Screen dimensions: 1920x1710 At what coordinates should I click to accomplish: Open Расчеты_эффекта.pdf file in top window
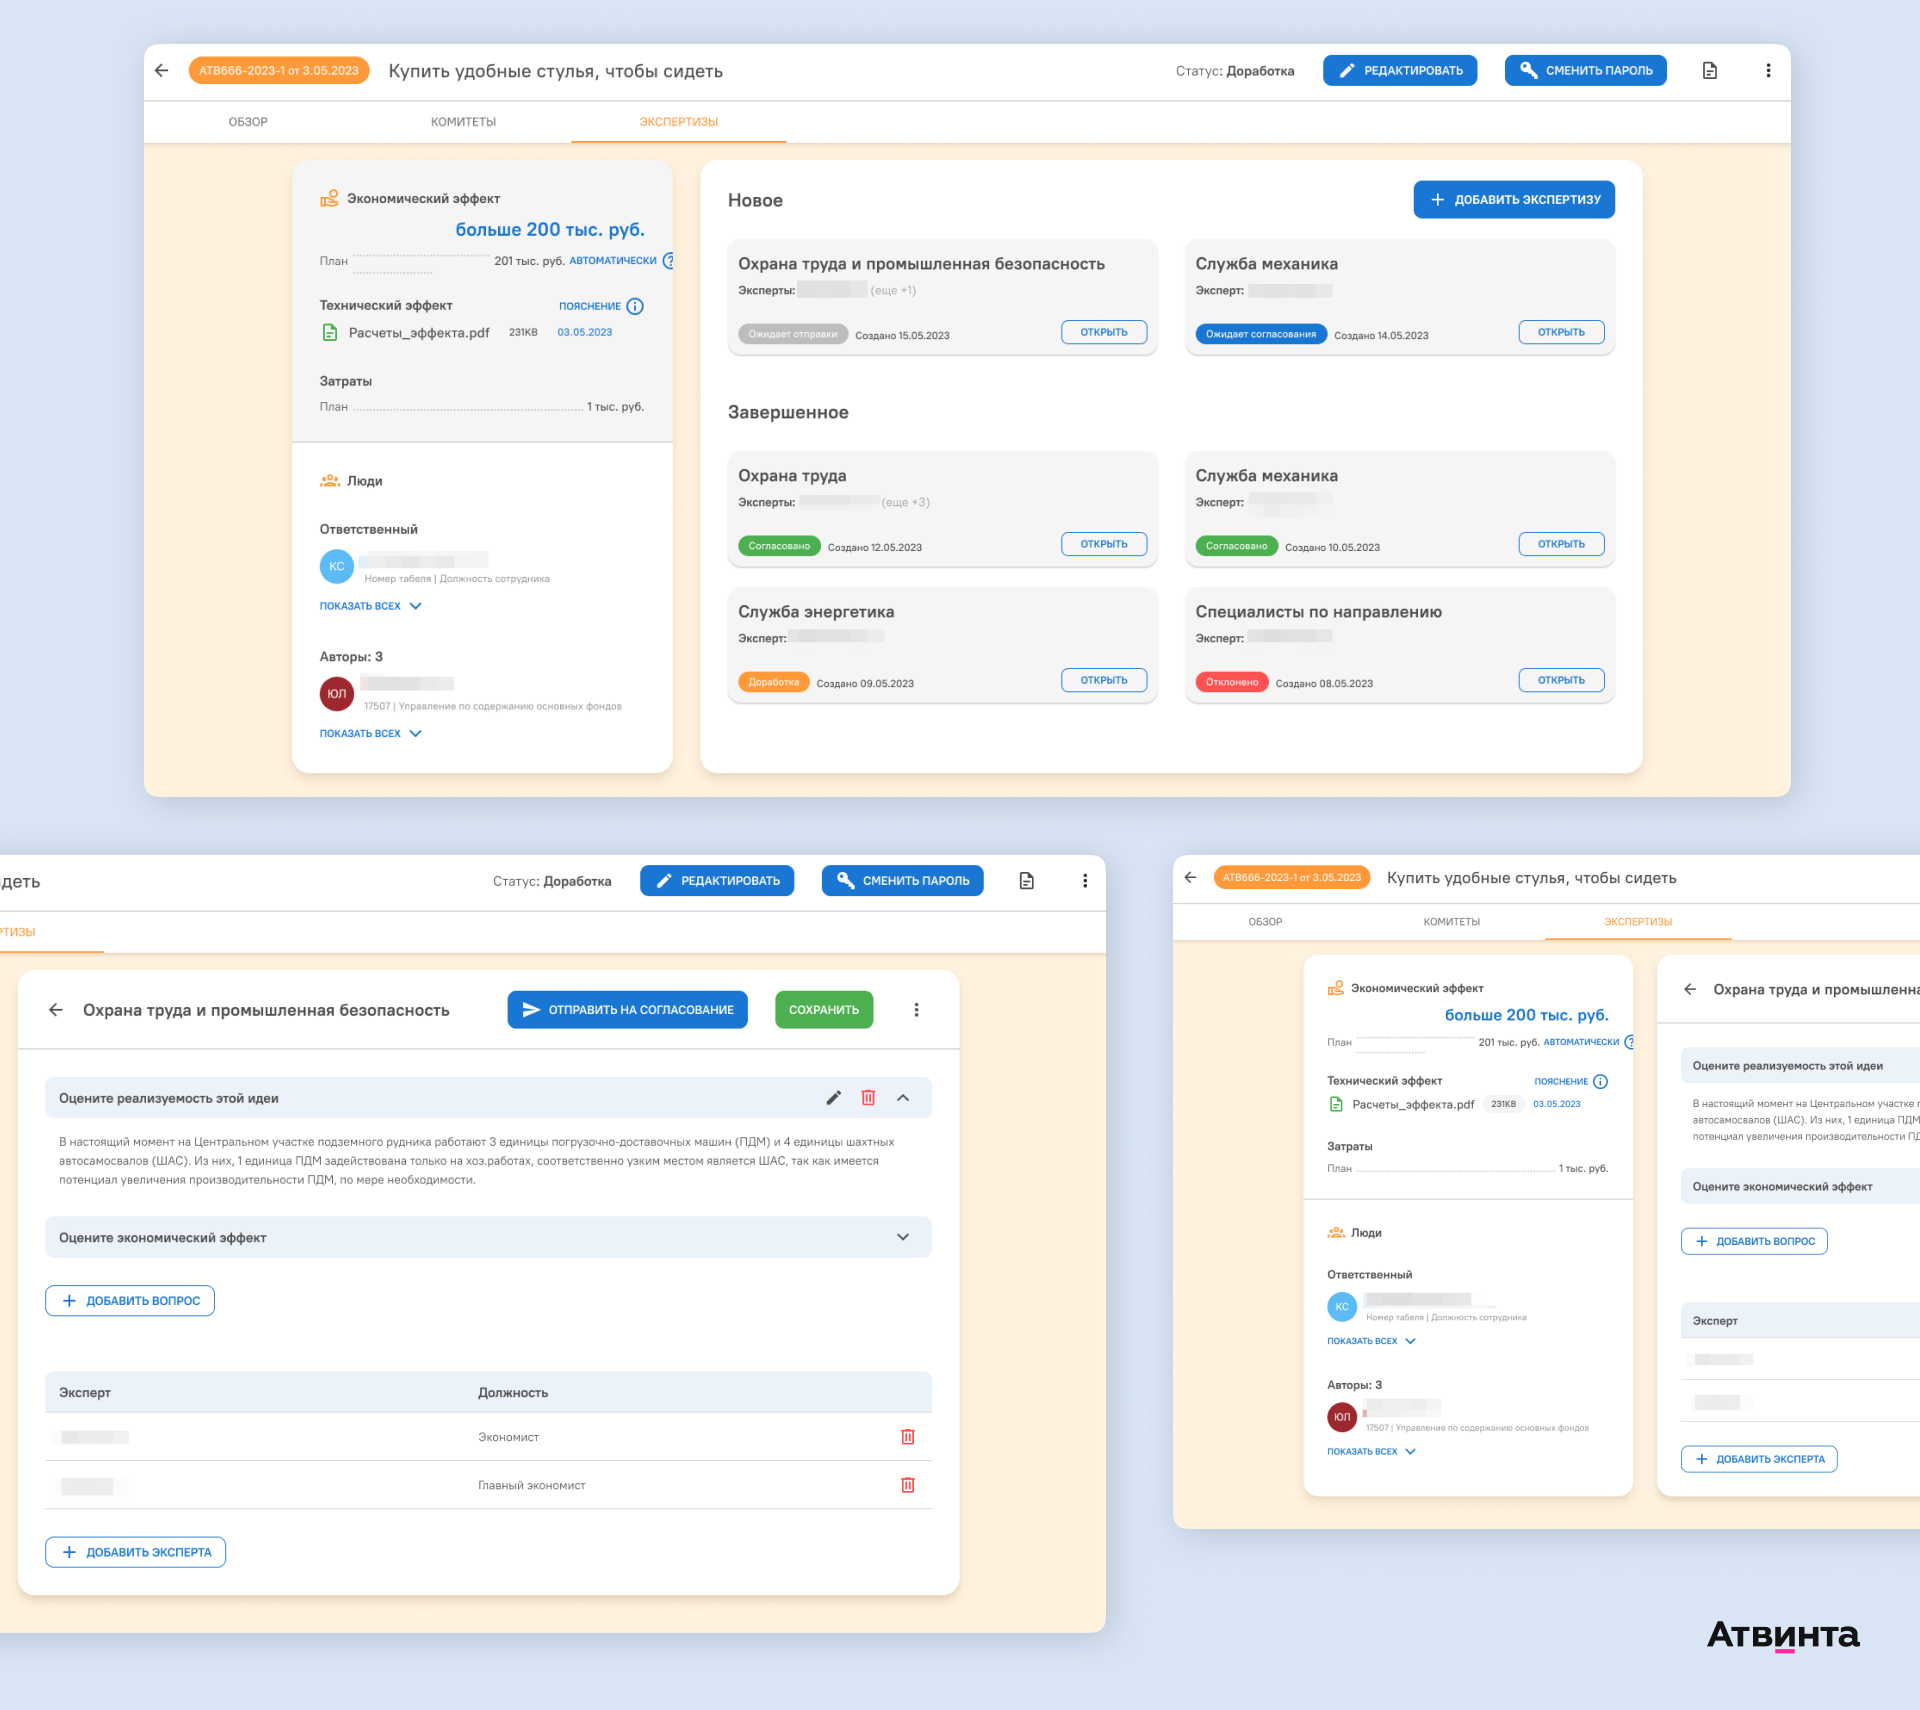(418, 333)
